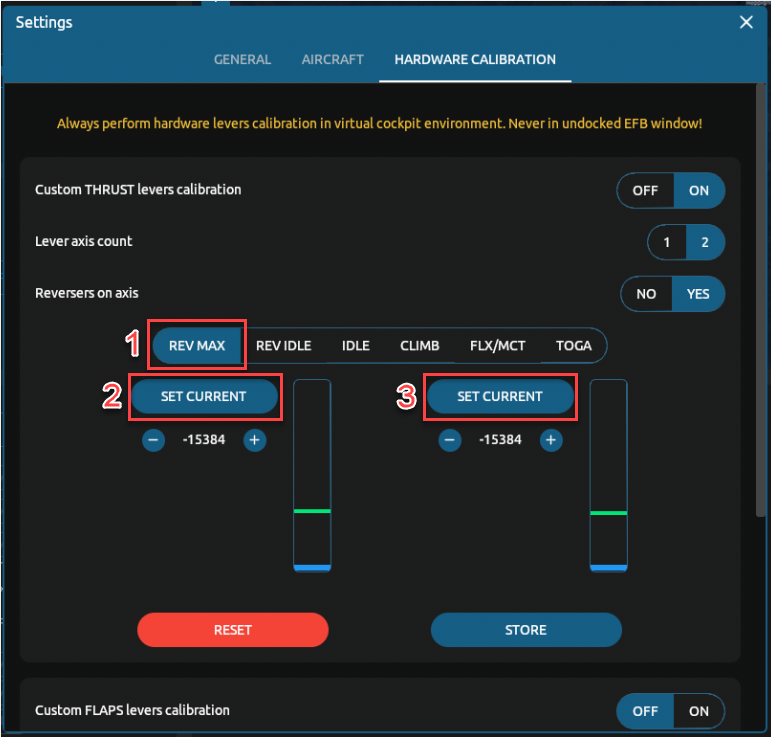Turn Custom FLAPS levers calibration OFF
Viewport: 771px width, 737px height.
click(x=645, y=711)
